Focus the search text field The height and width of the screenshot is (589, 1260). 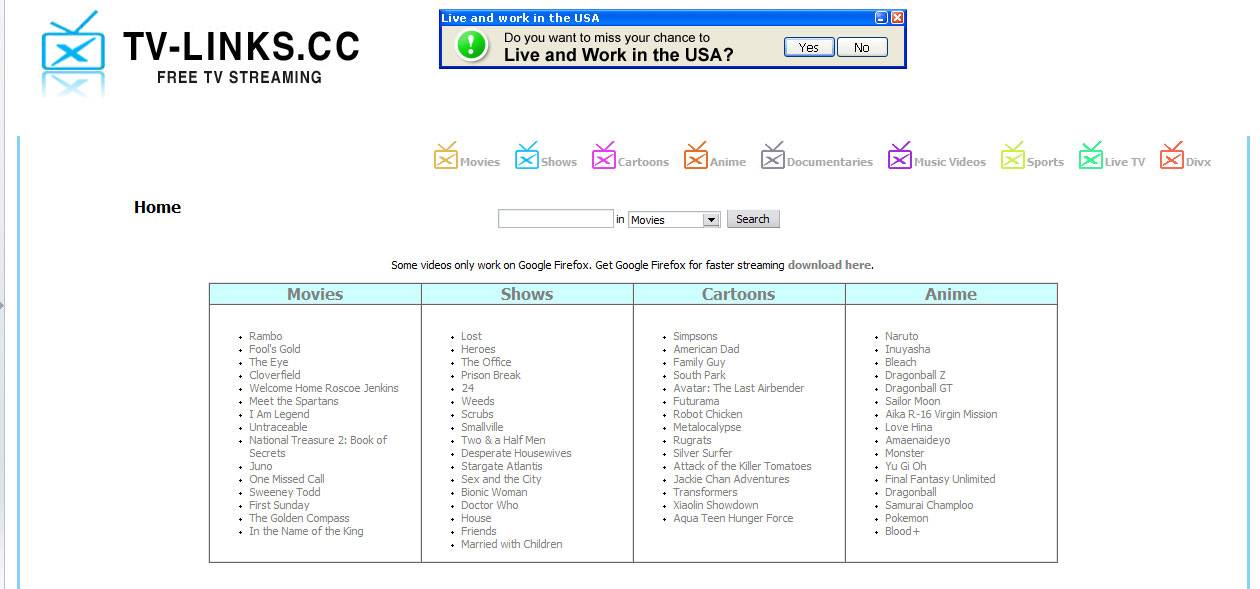click(555, 219)
